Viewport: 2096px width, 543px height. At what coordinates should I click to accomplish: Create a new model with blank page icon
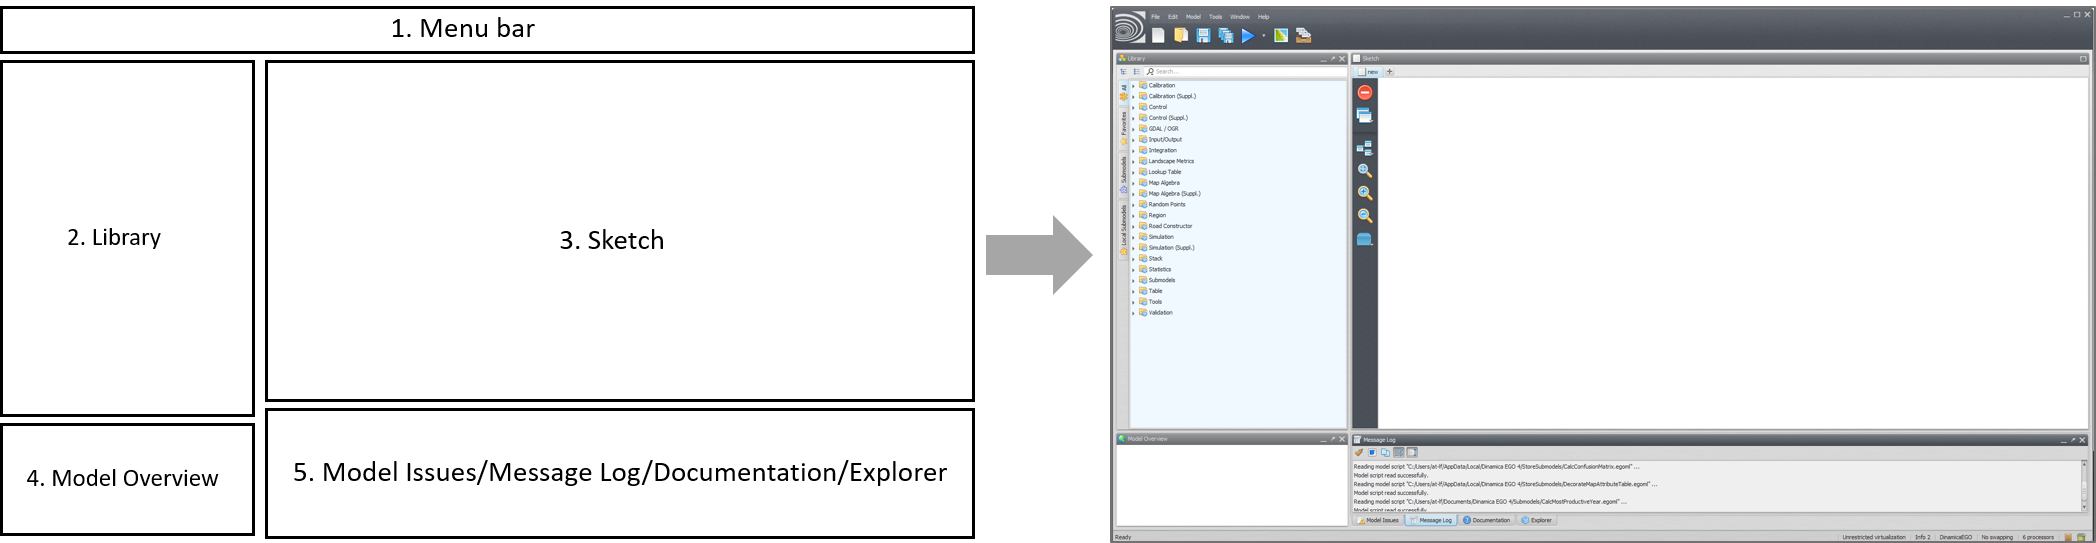click(1158, 36)
